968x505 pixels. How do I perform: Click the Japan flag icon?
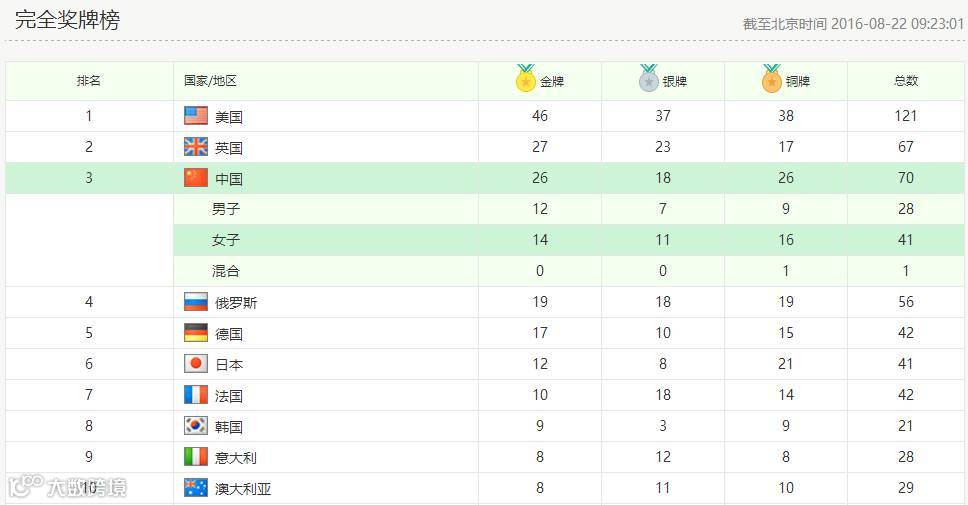[x=196, y=364]
